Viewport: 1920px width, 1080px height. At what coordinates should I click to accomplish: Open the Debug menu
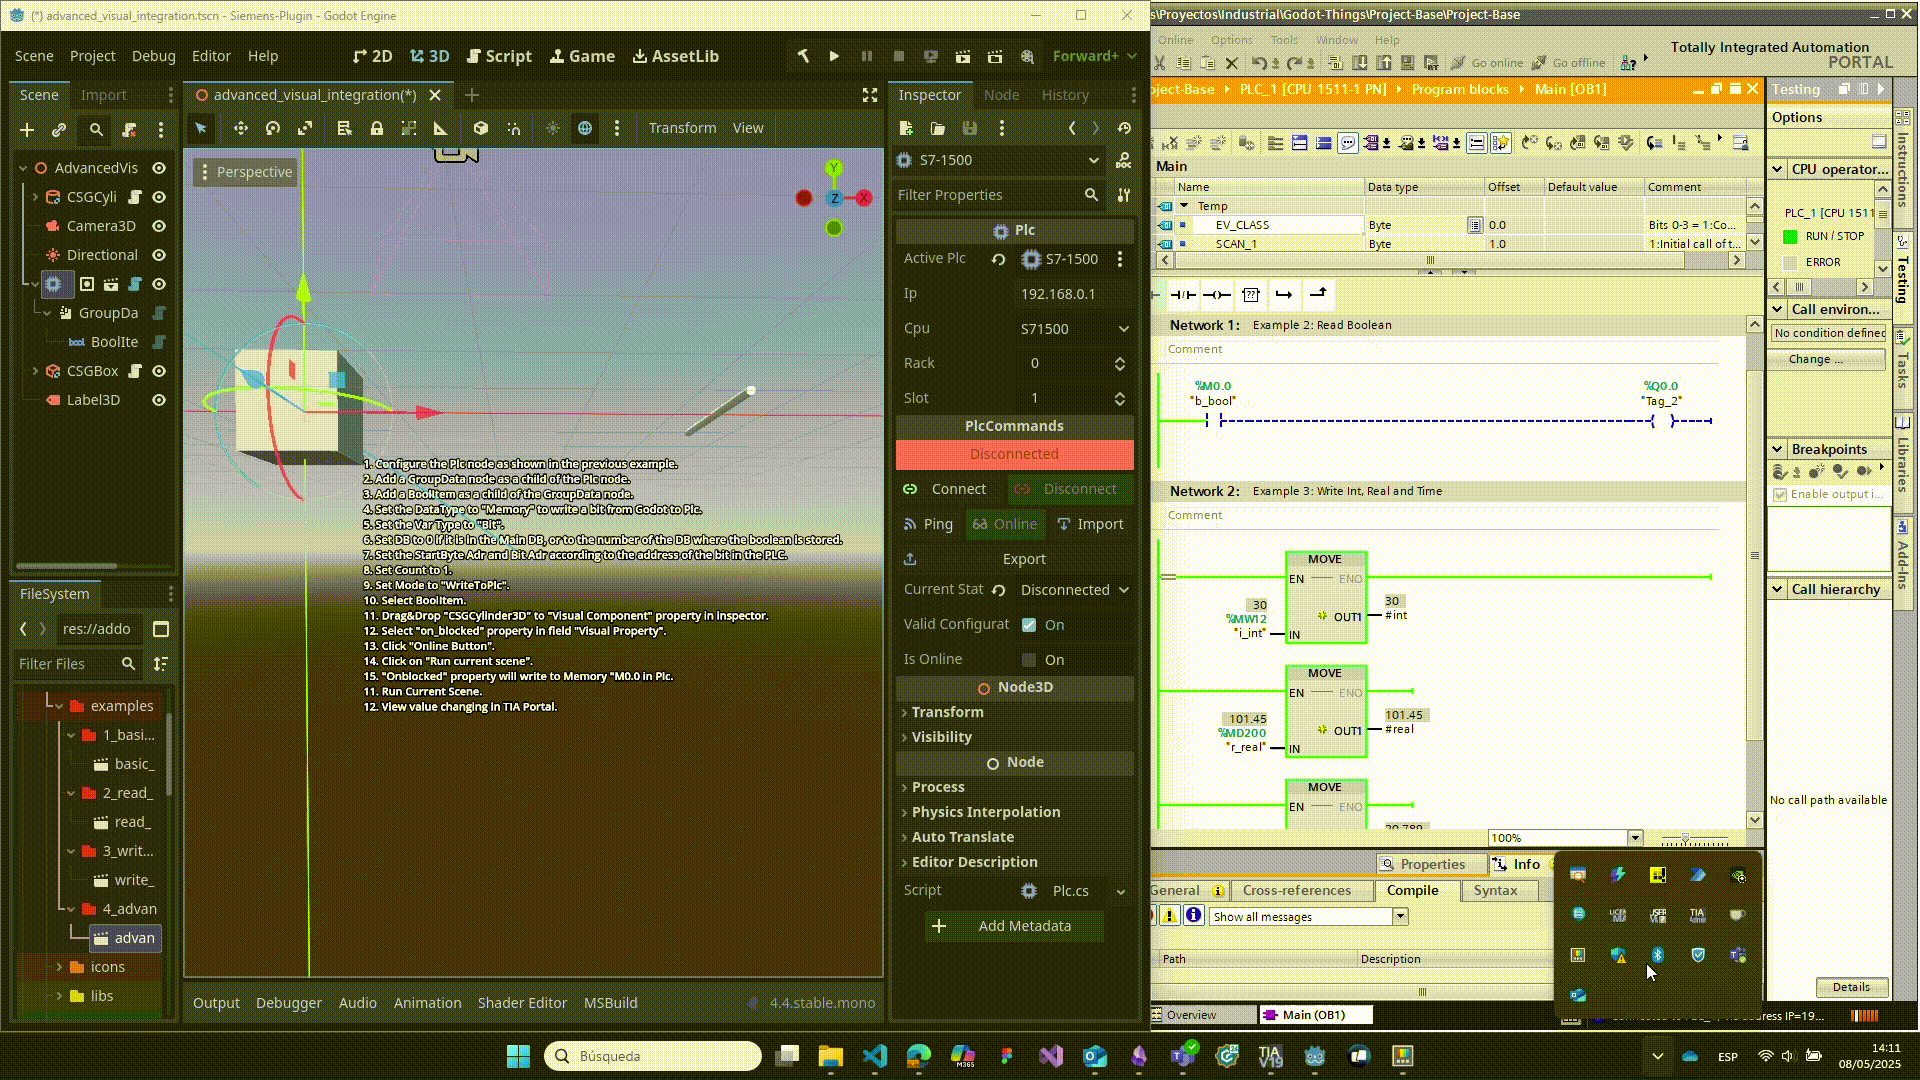pyautogui.click(x=153, y=56)
